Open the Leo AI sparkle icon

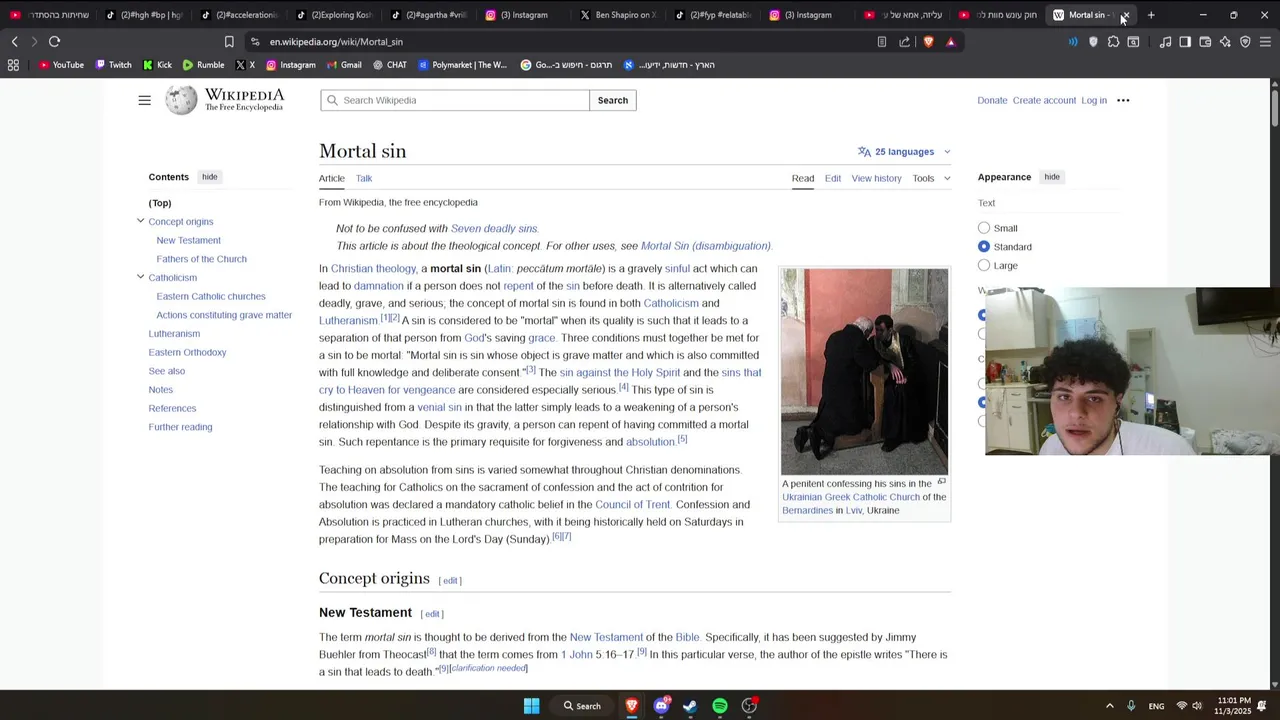pyautogui.click(x=1225, y=42)
